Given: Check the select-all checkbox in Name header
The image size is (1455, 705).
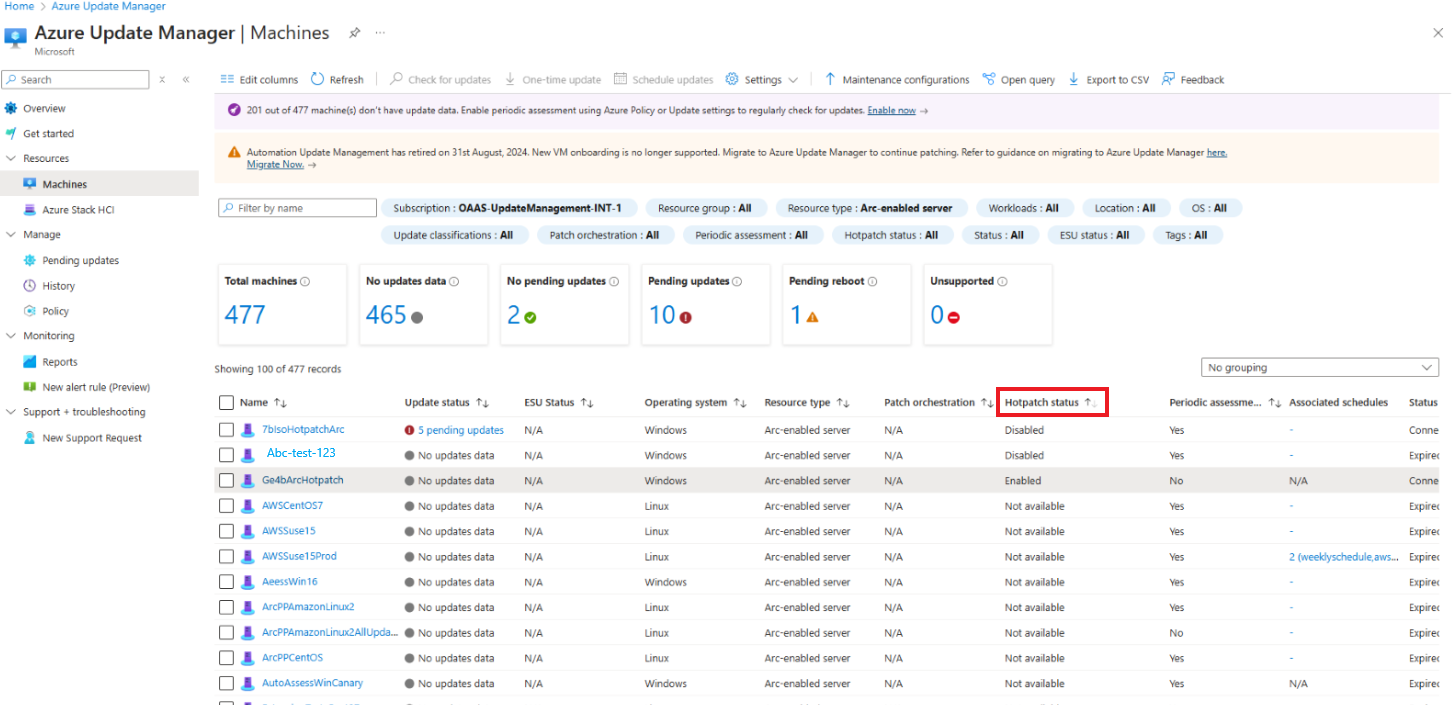Looking at the screenshot, I should [227, 403].
